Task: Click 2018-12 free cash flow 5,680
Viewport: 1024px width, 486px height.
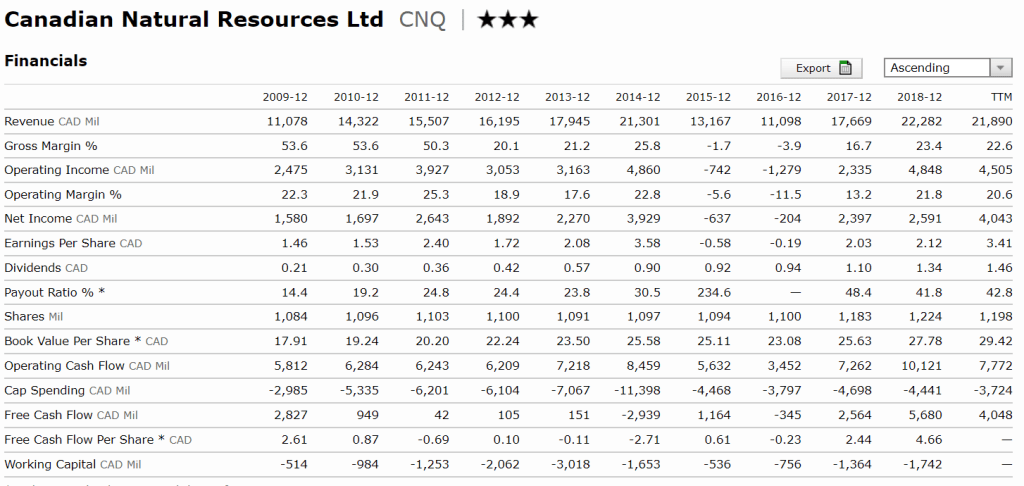Action: point(925,415)
